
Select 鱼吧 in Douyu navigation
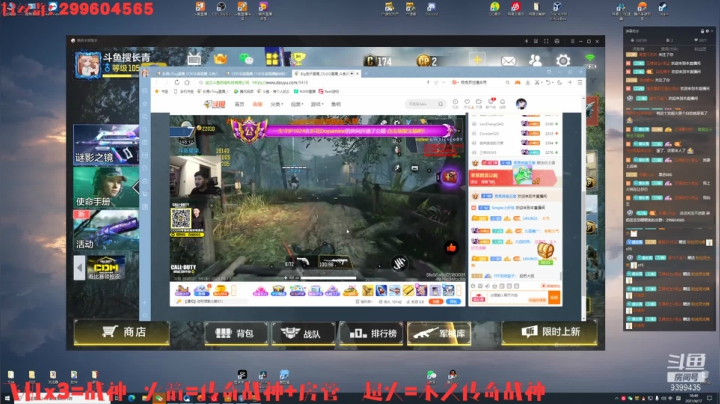click(336, 104)
